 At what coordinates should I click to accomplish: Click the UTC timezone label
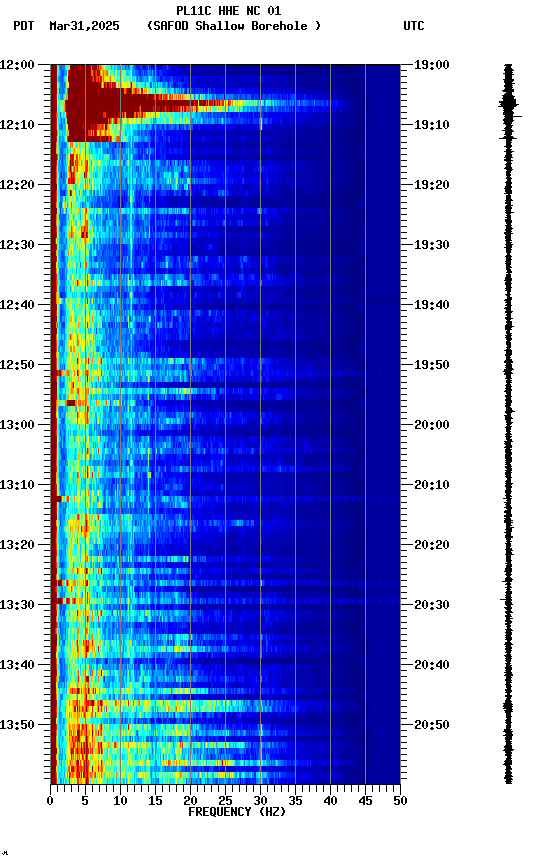414,26
